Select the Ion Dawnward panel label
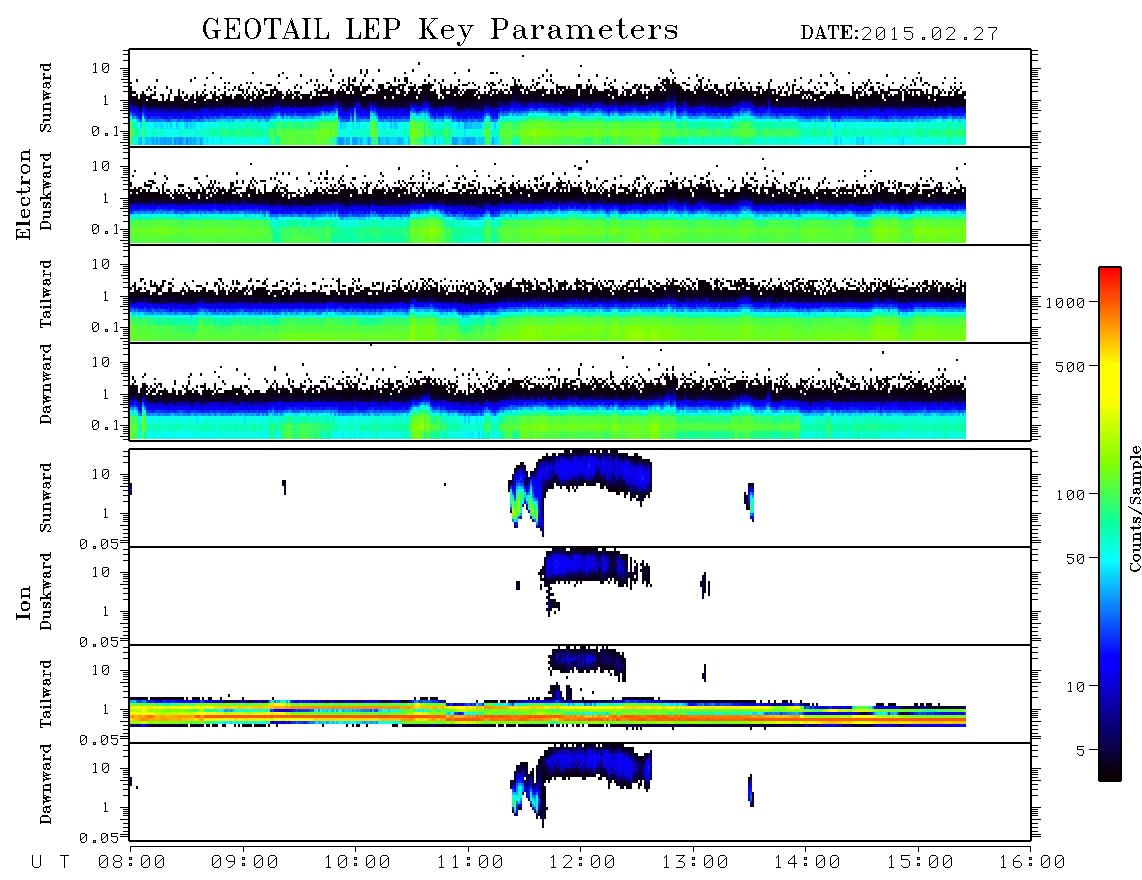Viewport: 1142px width, 880px height. pos(46,784)
